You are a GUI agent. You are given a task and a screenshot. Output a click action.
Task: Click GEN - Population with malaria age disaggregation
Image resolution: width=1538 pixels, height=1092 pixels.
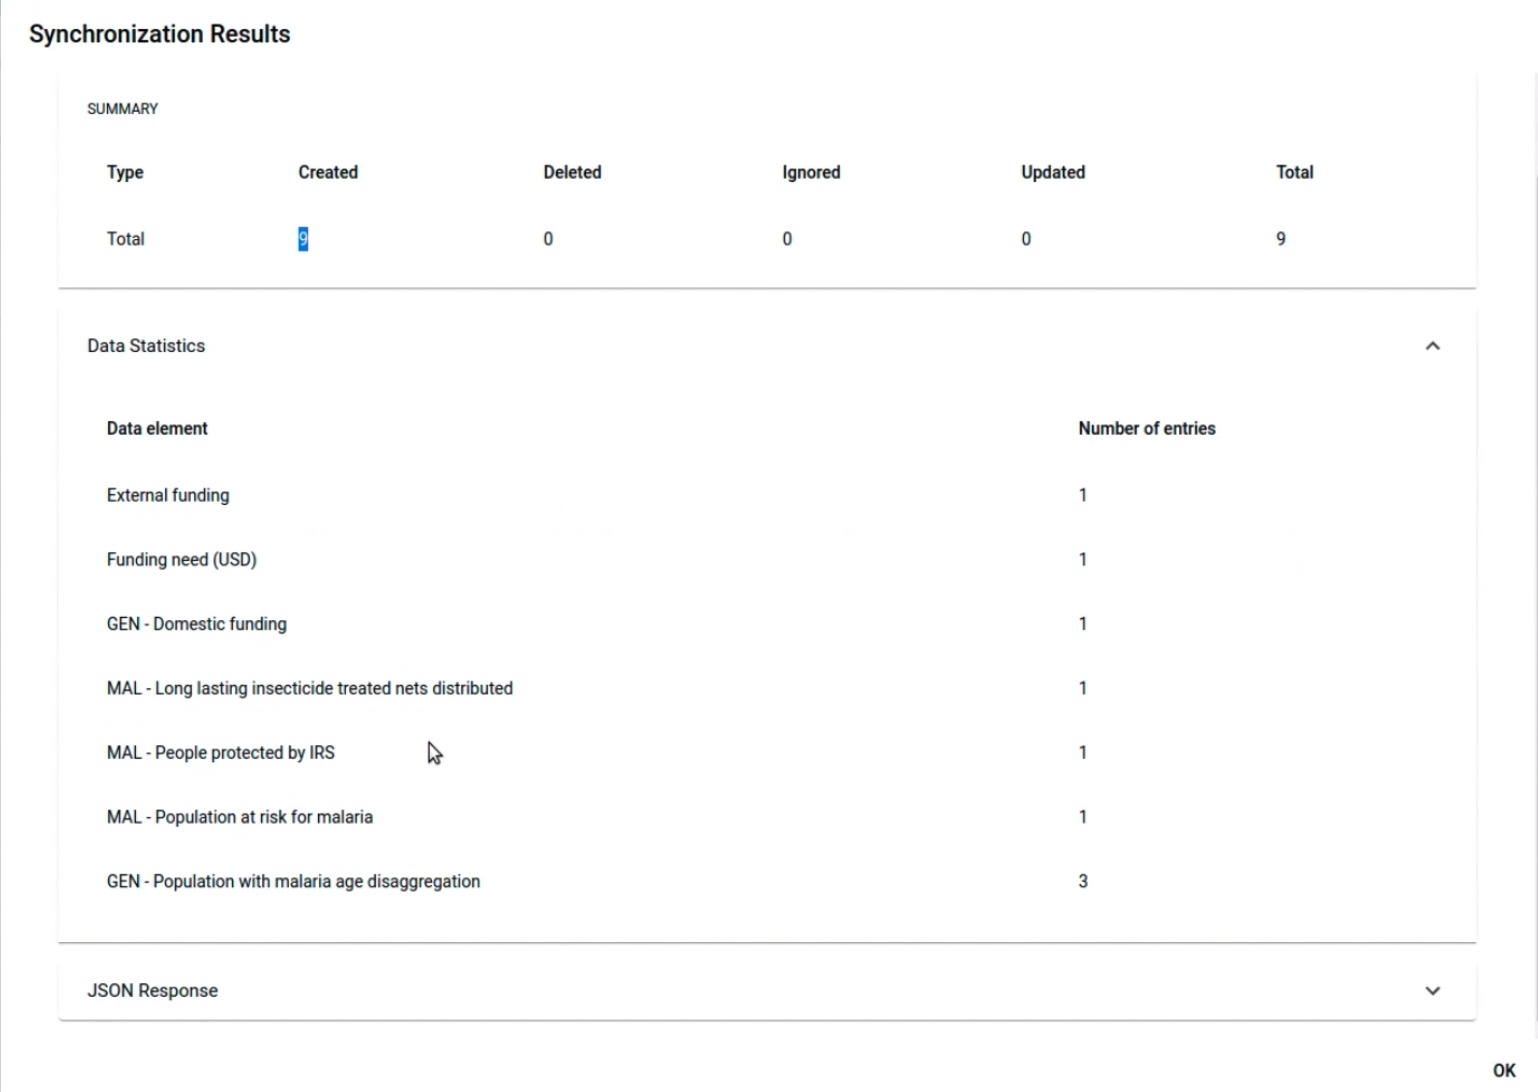point(293,881)
